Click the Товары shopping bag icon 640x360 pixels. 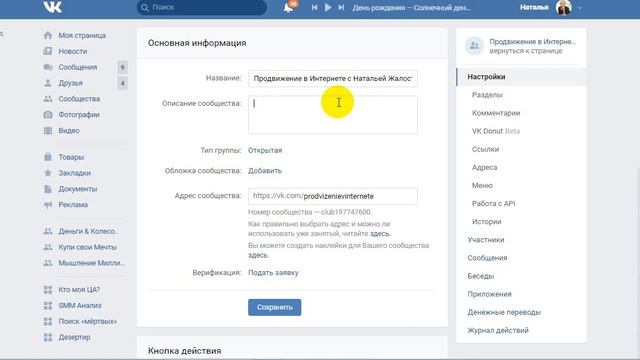click(48, 157)
